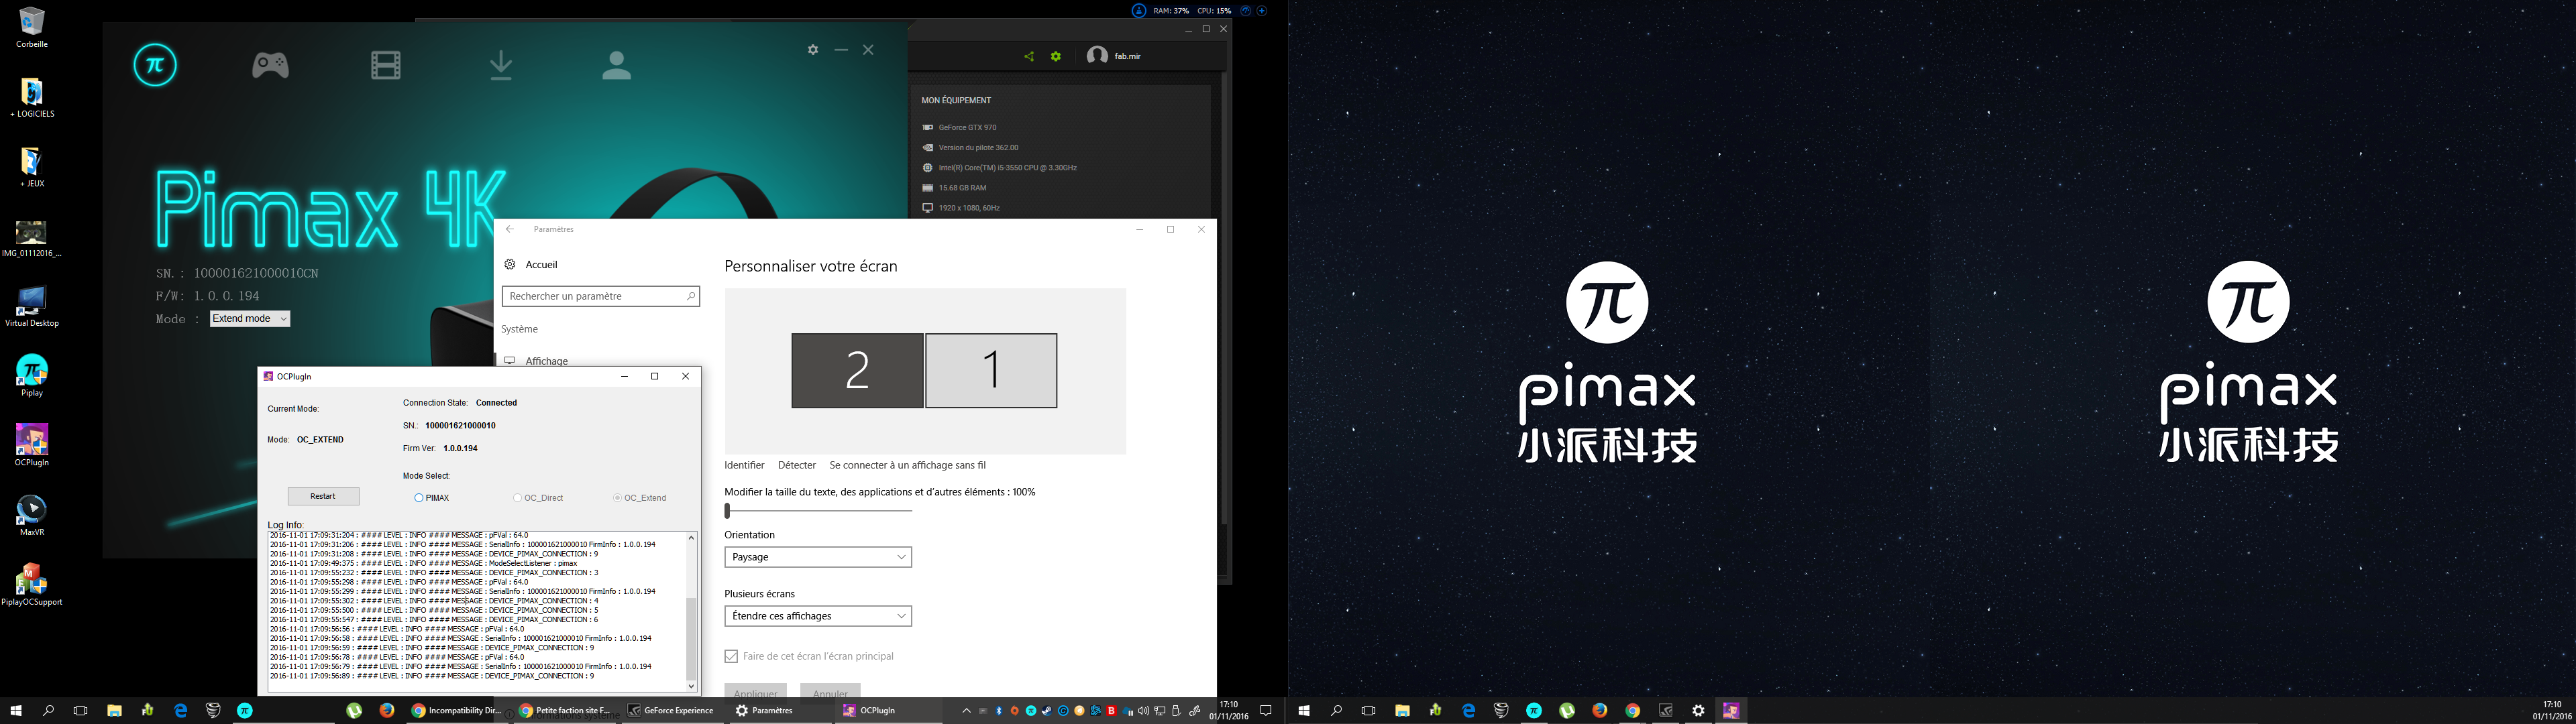The image size is (2576, 724).
Task: Open Piplay settings gear icon
Action: (x=813, y=50)
